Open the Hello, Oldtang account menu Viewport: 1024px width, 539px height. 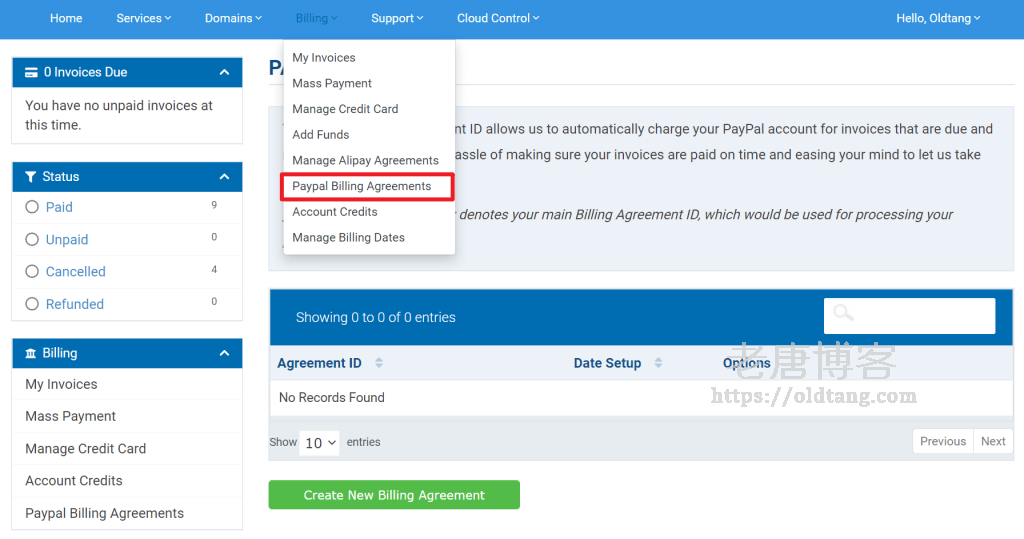(x=938, y=18)
